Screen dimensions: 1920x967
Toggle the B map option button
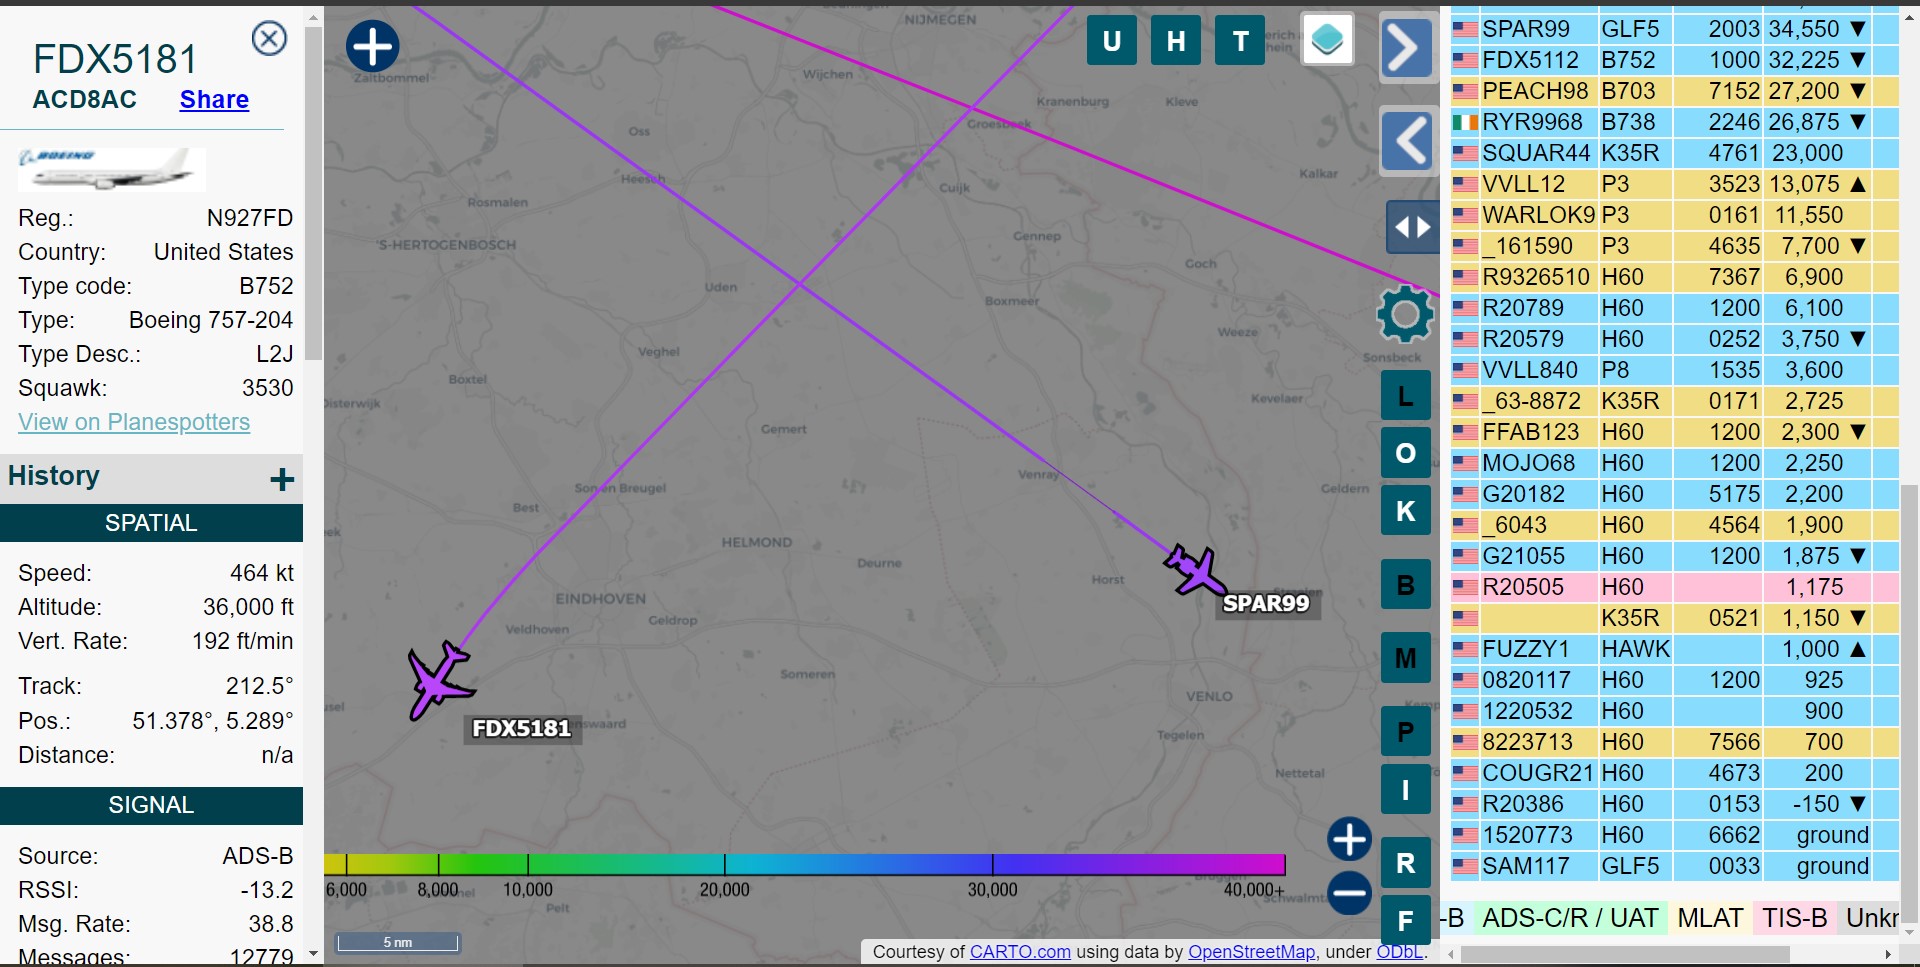pos(1405,585)
